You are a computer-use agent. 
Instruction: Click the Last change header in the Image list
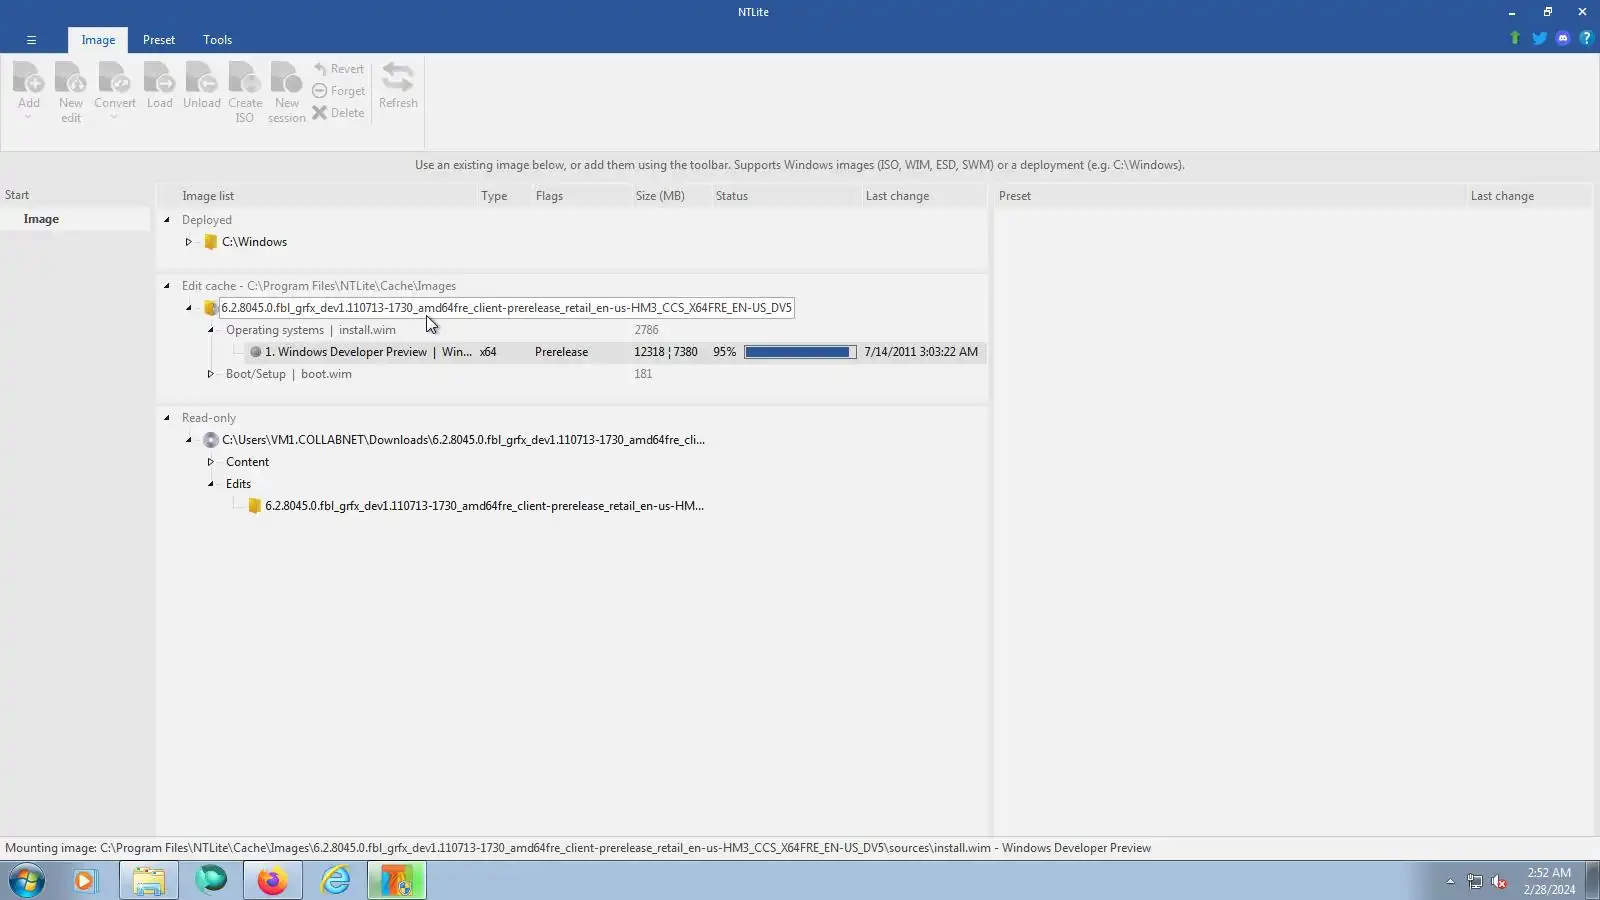pos(897,196)
